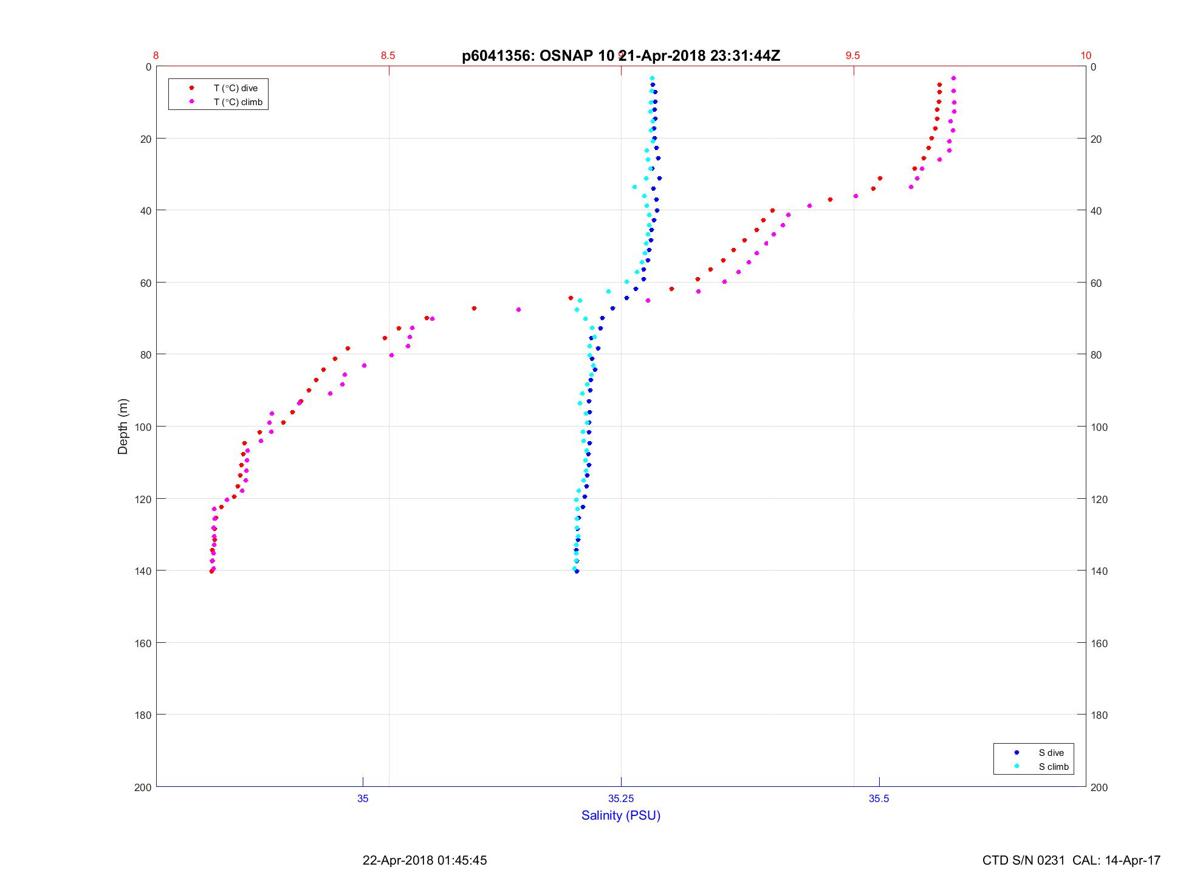Click the 'CTD S/N 0231 CAL: 14-Apr-17' footer

[1072, 860]
